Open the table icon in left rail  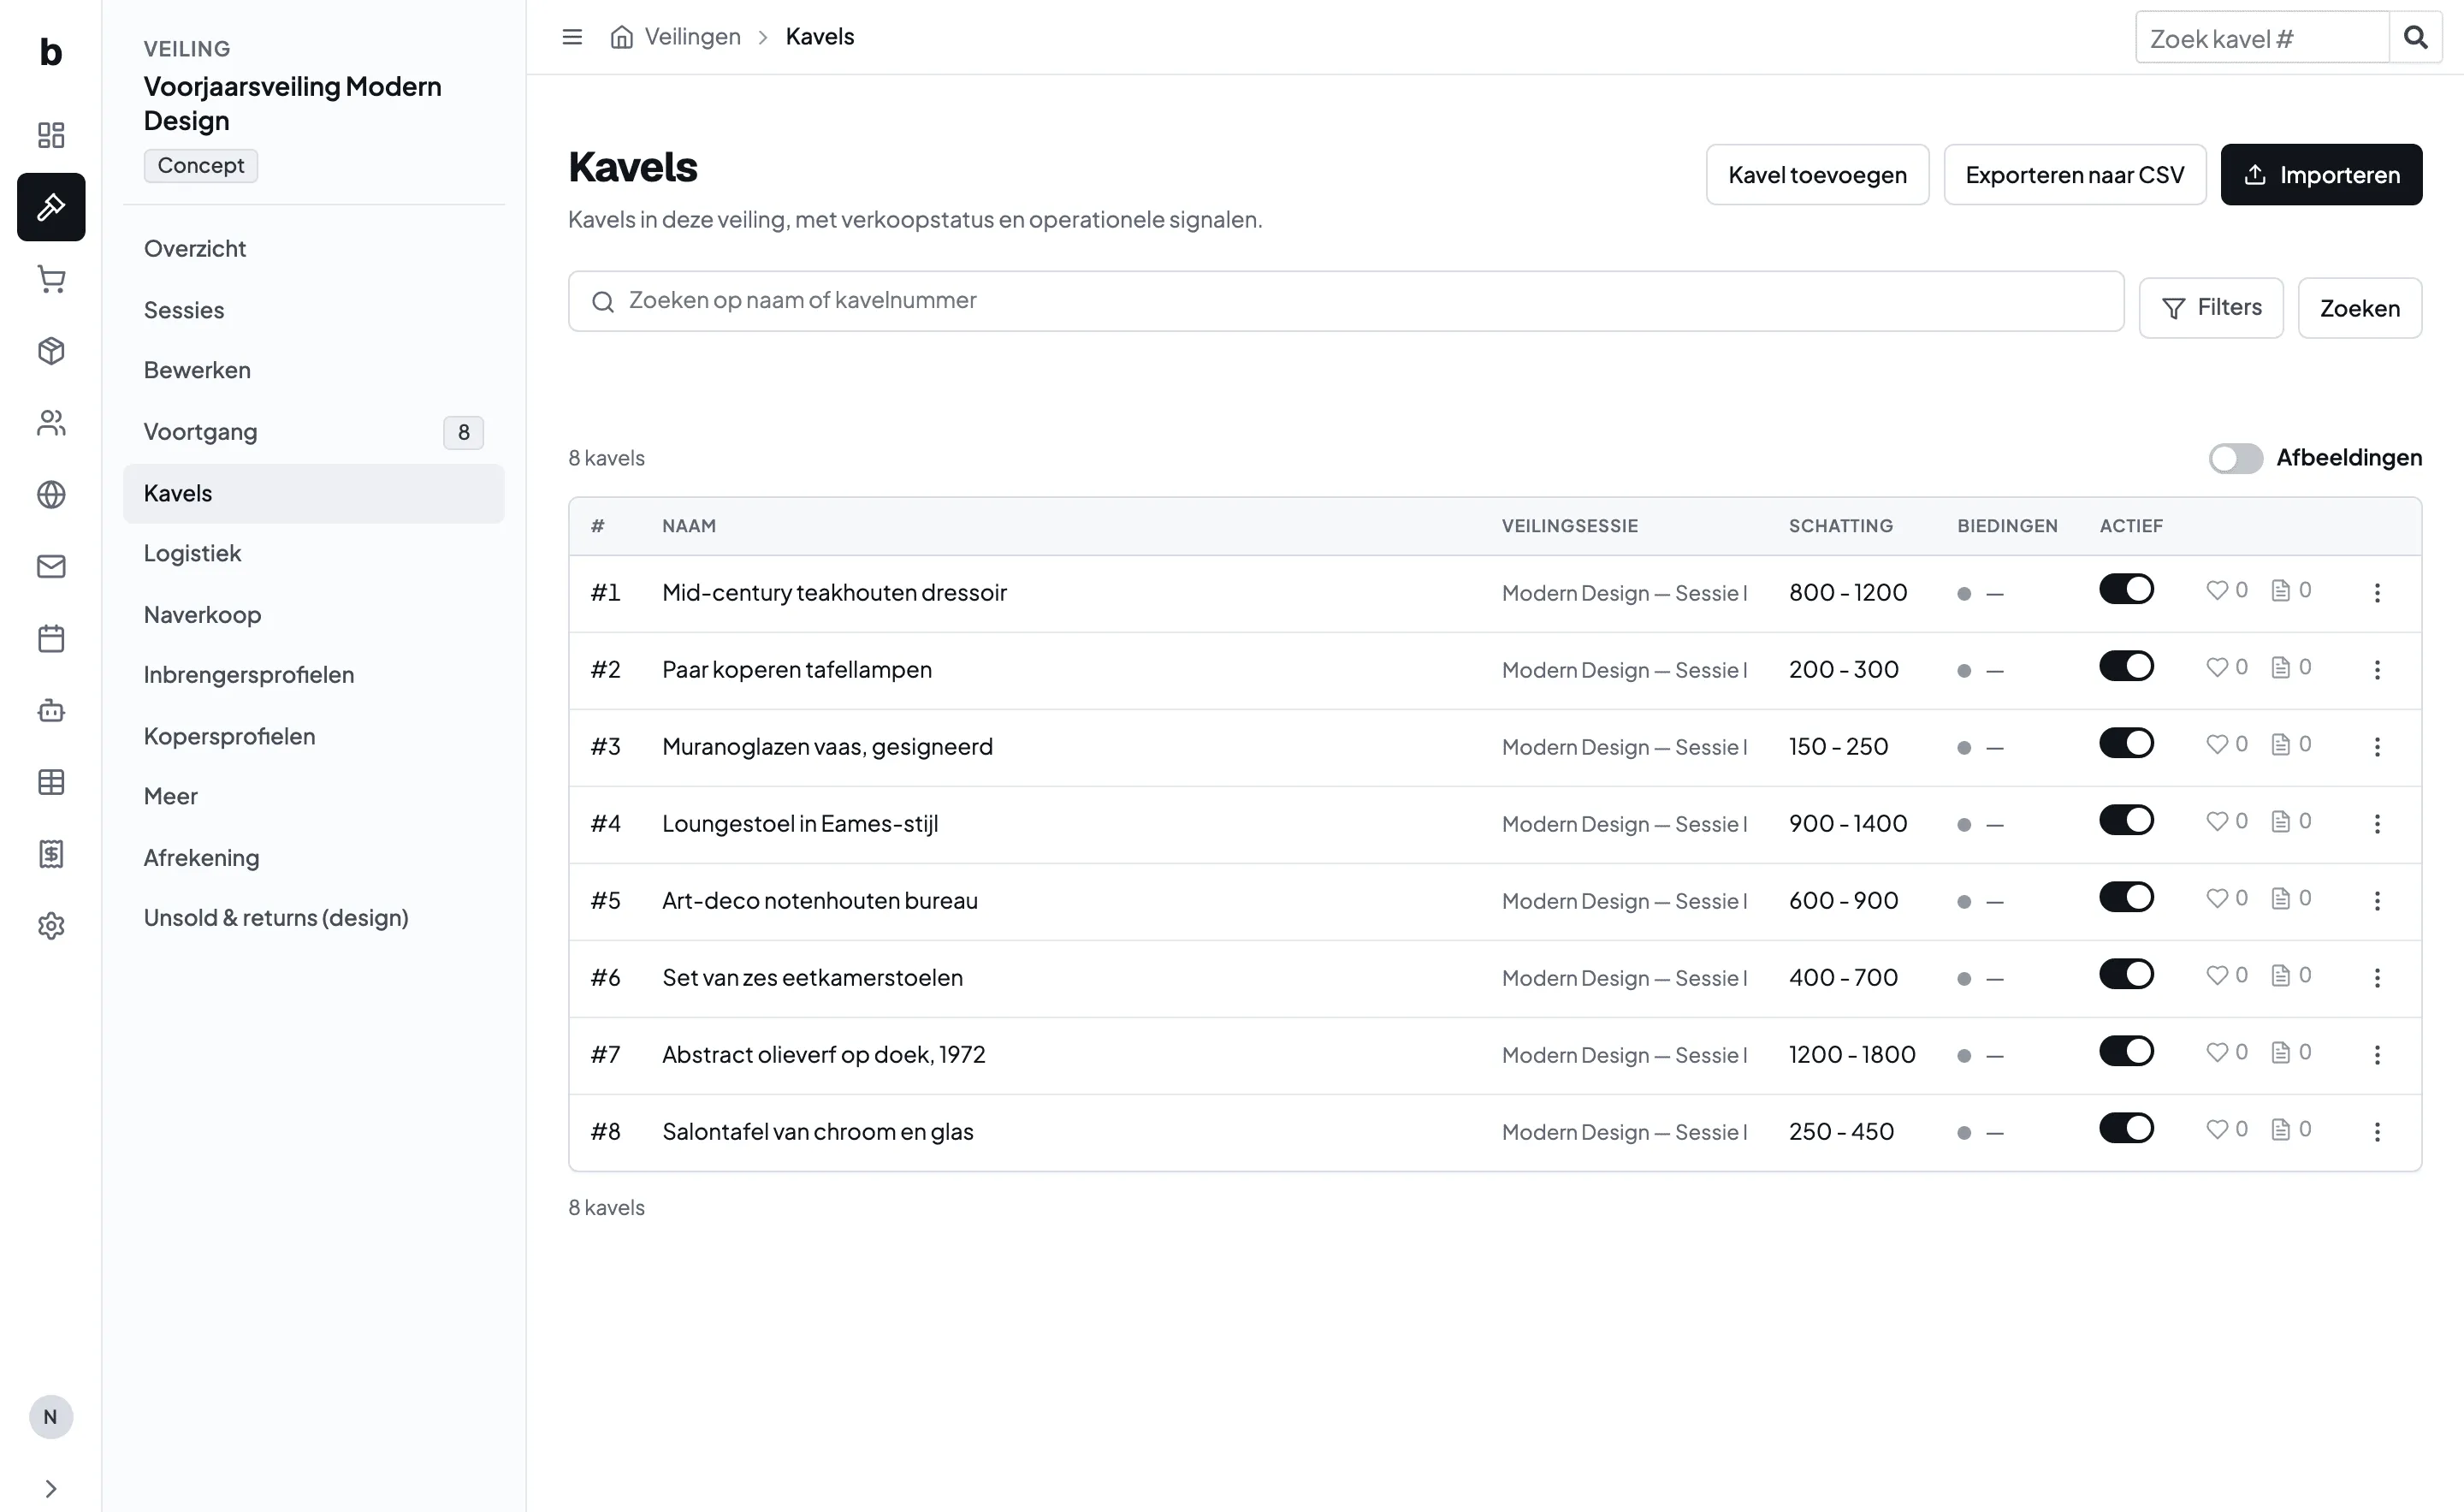[51, 782]
